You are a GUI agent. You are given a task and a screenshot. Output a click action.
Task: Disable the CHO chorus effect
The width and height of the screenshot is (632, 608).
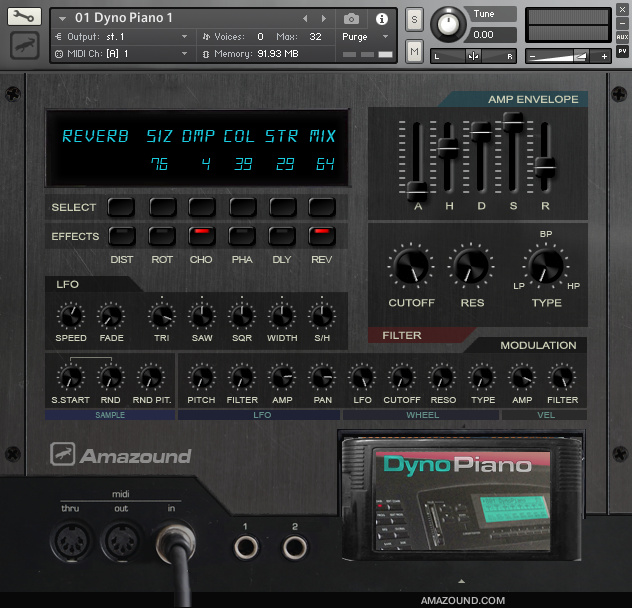point(202,236)
